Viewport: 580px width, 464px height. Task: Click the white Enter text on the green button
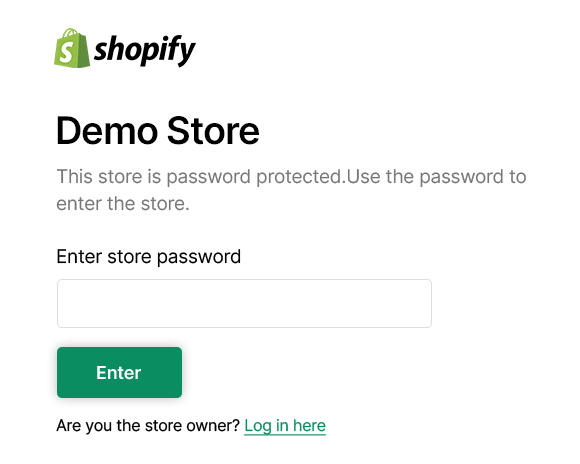tap(119, 373)
